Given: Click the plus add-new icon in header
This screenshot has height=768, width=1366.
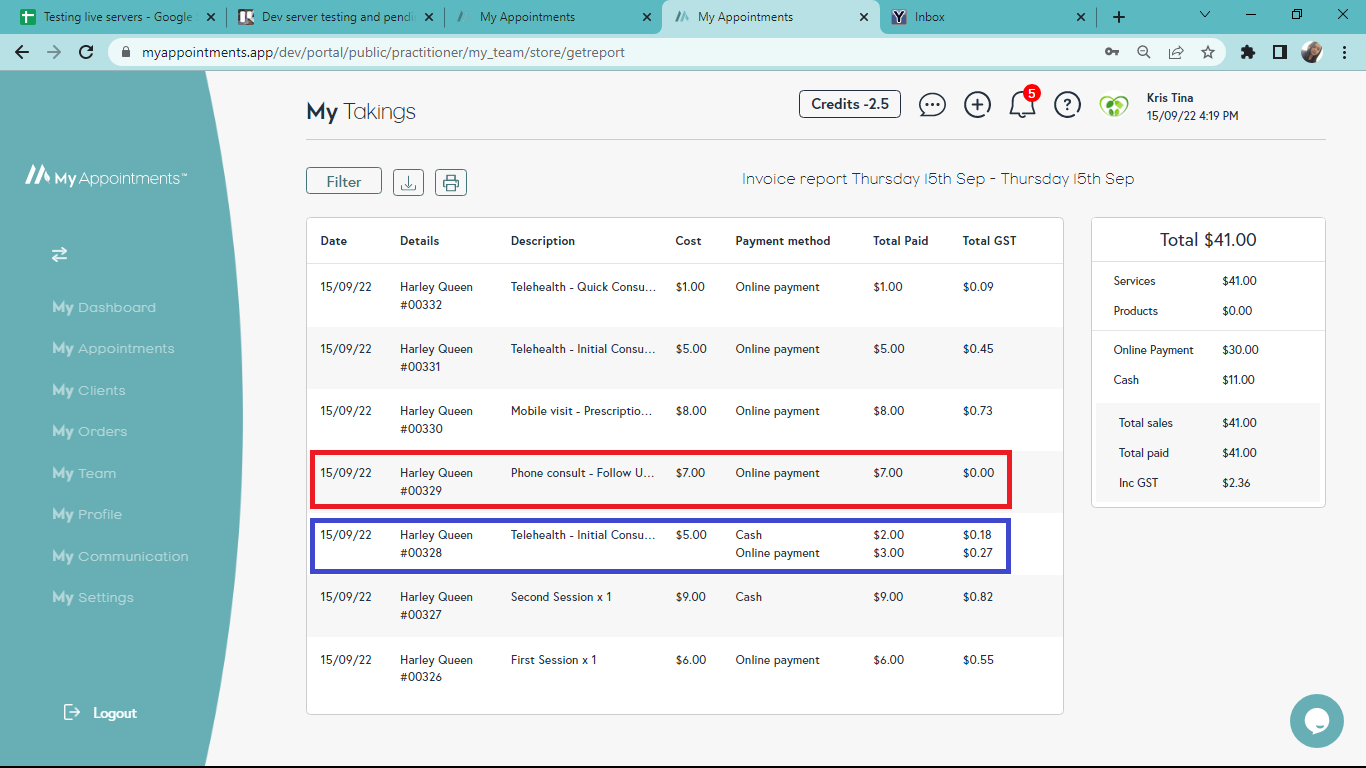Looking at the screenshot, I should pyautogui.click(x=977, y=104).
